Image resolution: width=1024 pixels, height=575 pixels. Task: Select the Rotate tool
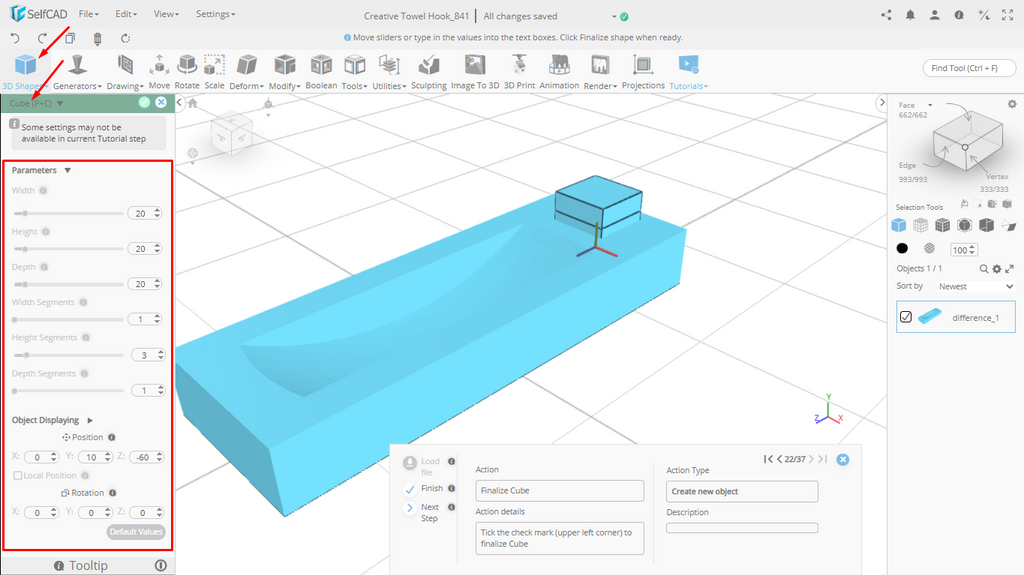pyautogui.click(x=187, y=72)
